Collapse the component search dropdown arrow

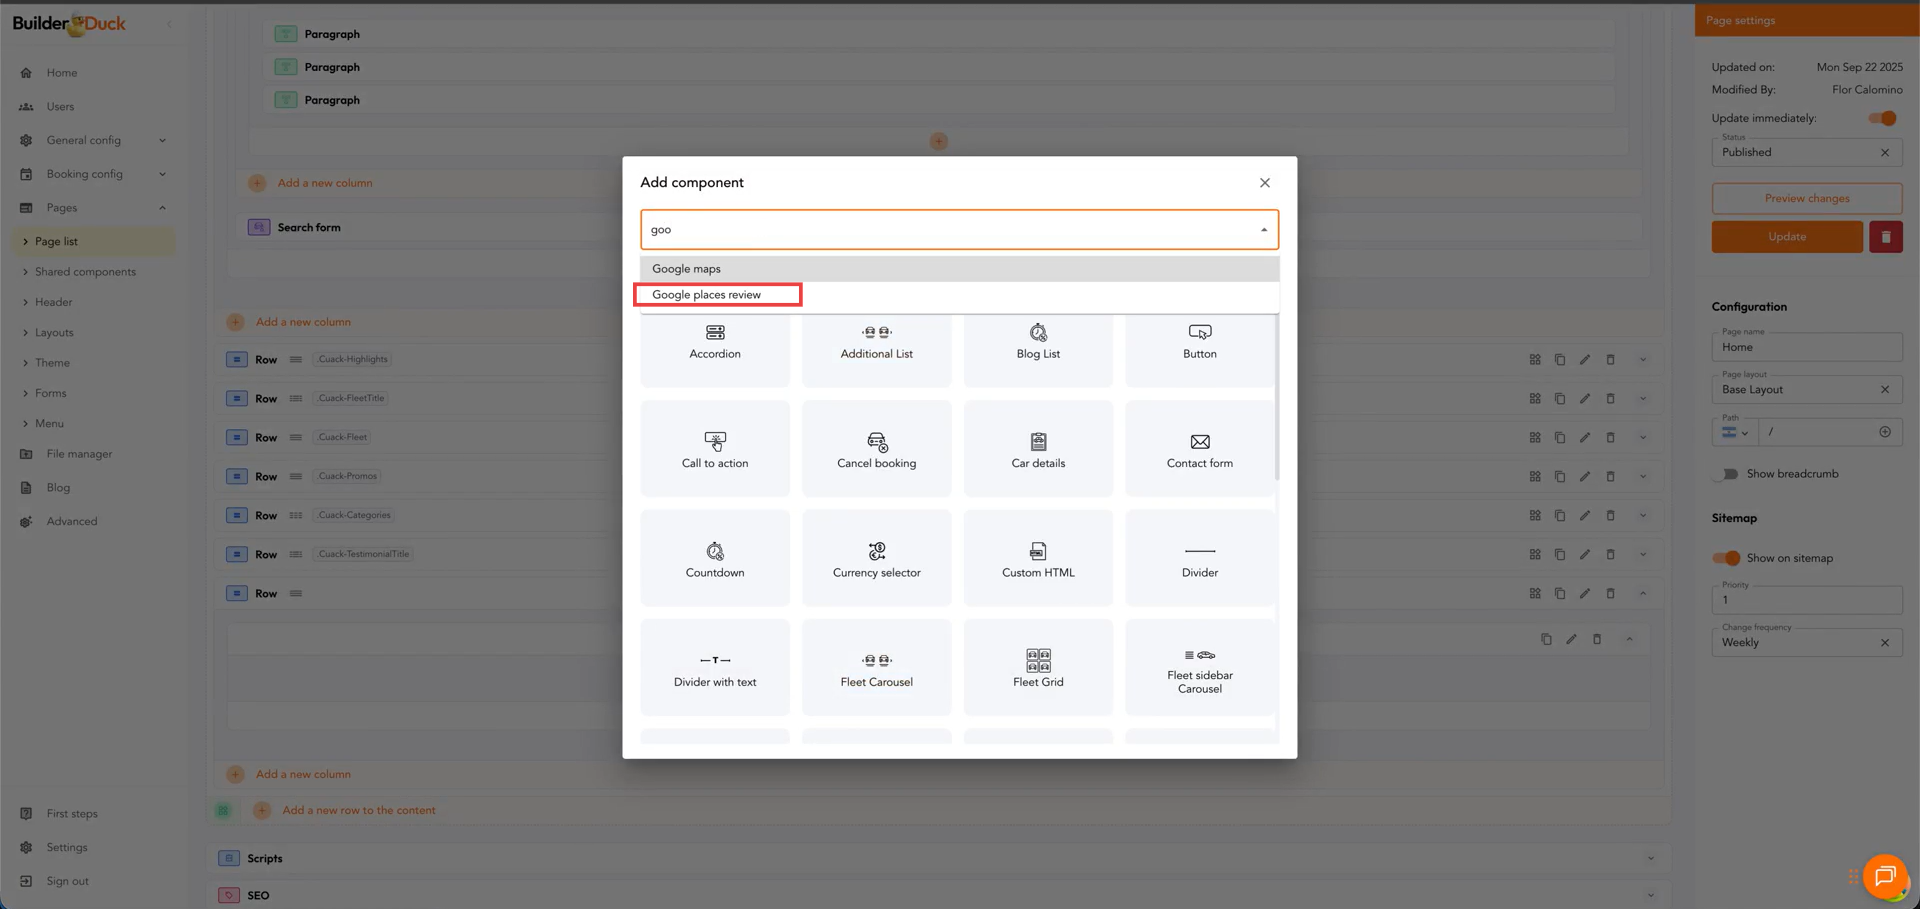pos(1263,230)
